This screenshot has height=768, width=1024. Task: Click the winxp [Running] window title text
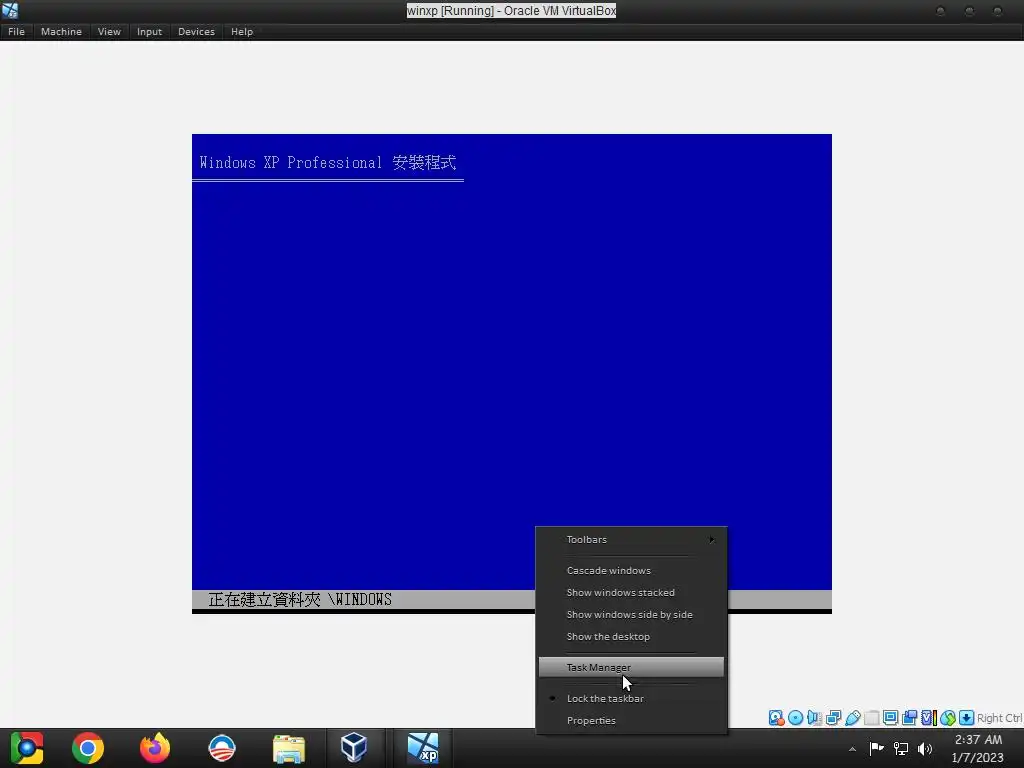pyautogui.click(x=511, y=10)
